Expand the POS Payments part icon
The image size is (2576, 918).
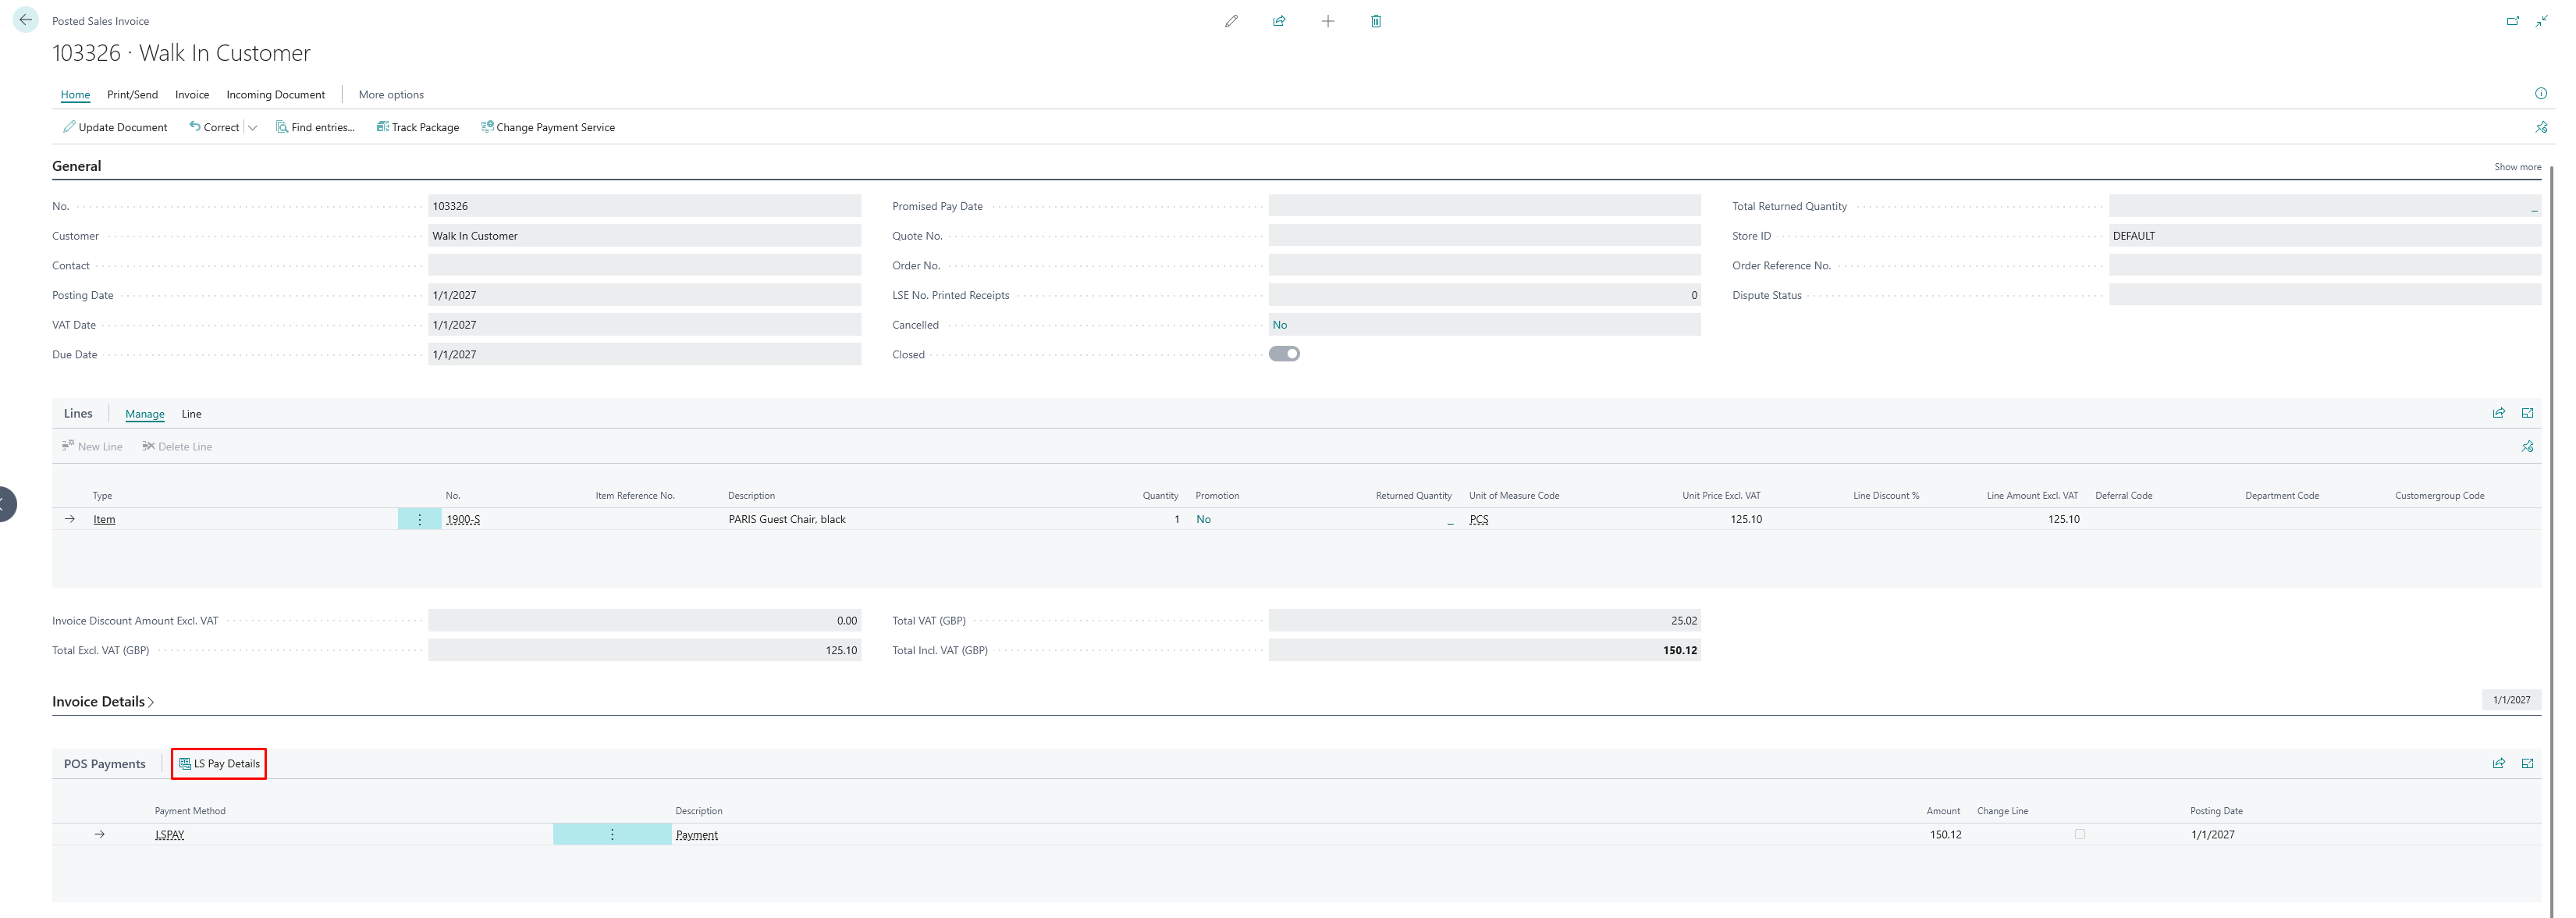(2527, 764)
